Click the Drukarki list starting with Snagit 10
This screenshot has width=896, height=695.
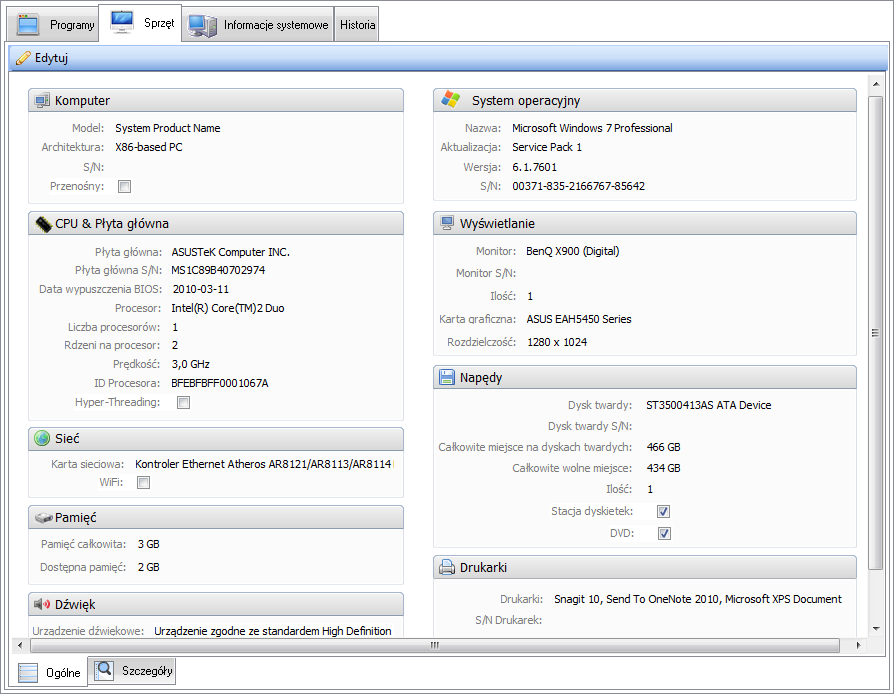[698, 599]
